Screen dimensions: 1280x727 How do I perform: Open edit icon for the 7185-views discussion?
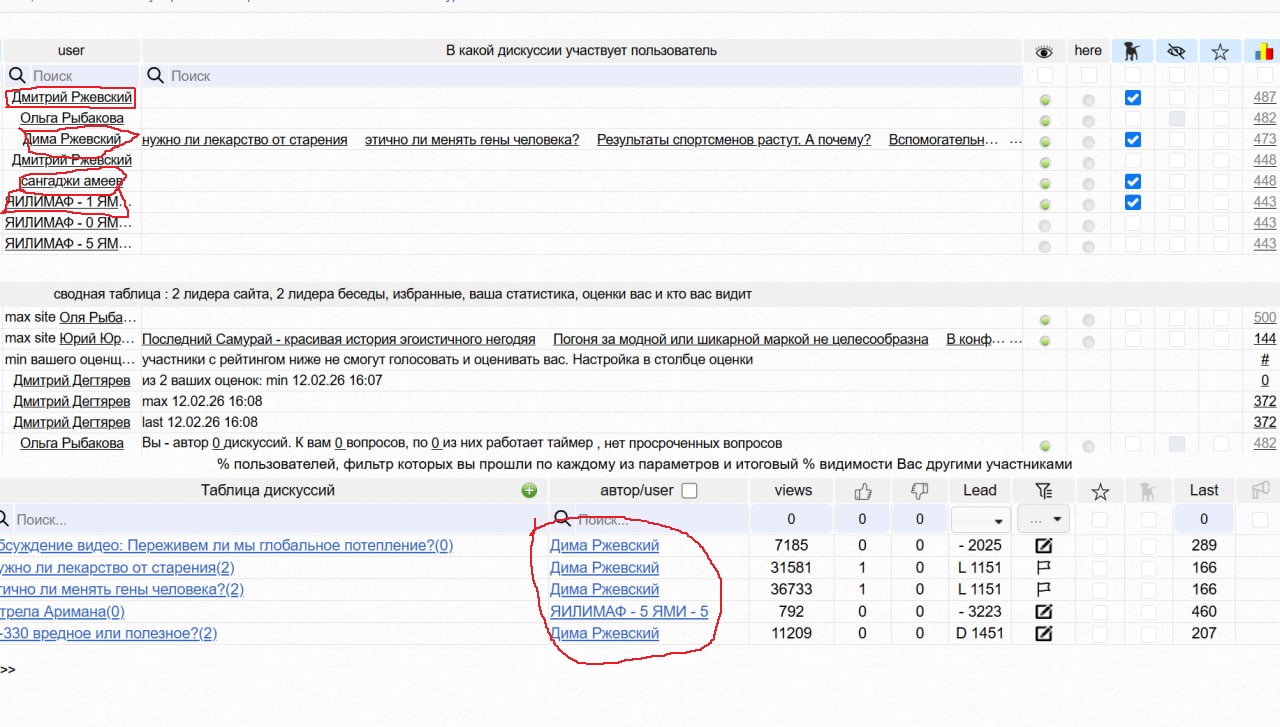(1044, 546)
